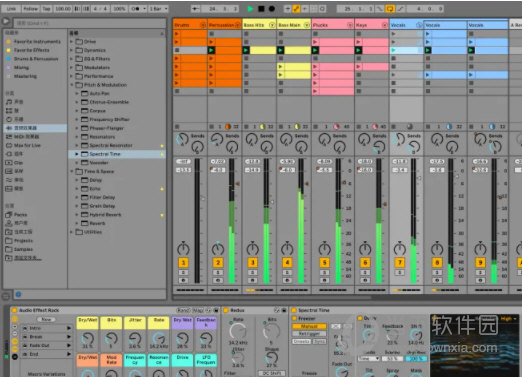Click the Plucks track pan knob
Image resolution: width=522 pixels, height=377 pixels.
tap(324, 249)
